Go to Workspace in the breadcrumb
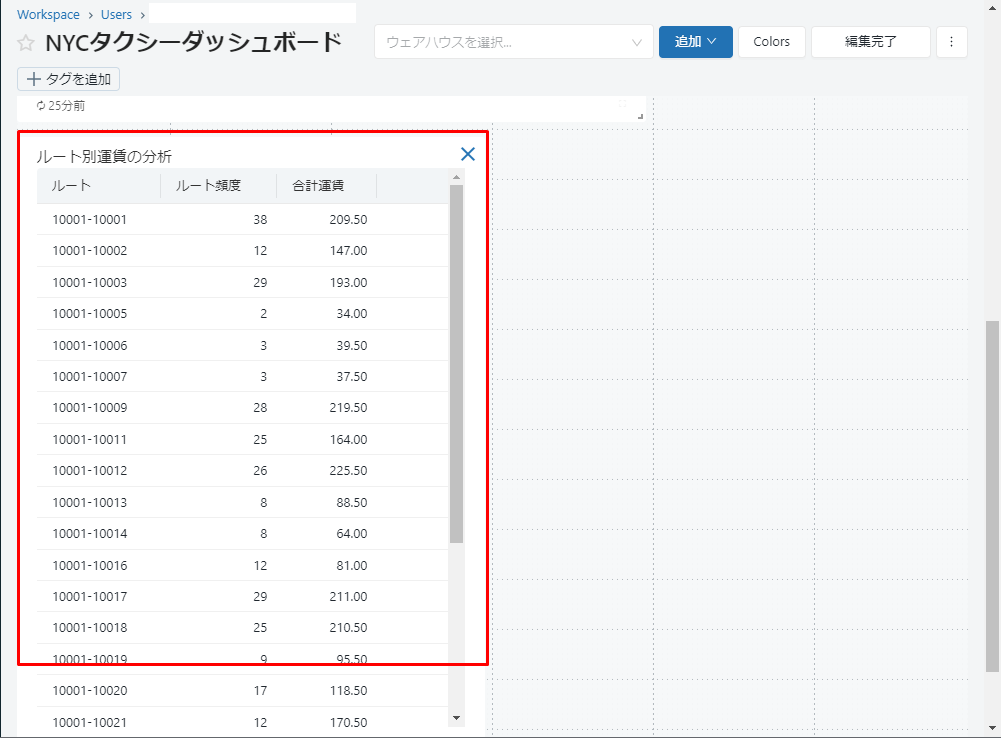Screen dimensions: 1001x738 pos(48,15)
